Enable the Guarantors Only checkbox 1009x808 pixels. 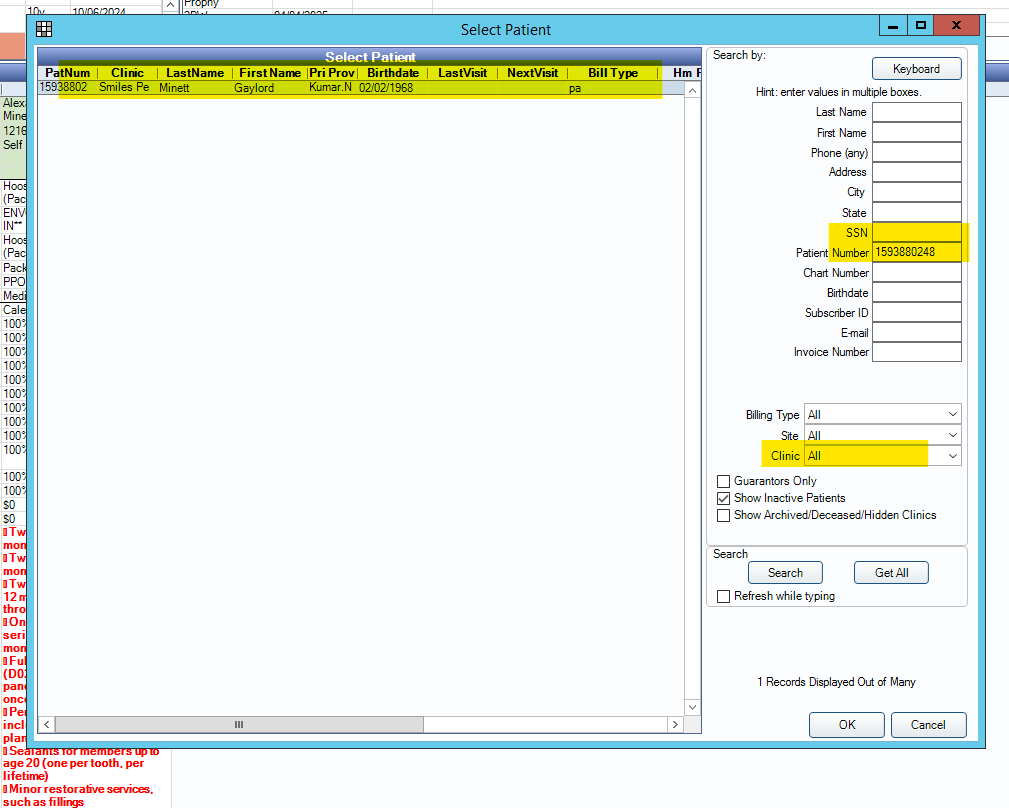tap(723, 481)
